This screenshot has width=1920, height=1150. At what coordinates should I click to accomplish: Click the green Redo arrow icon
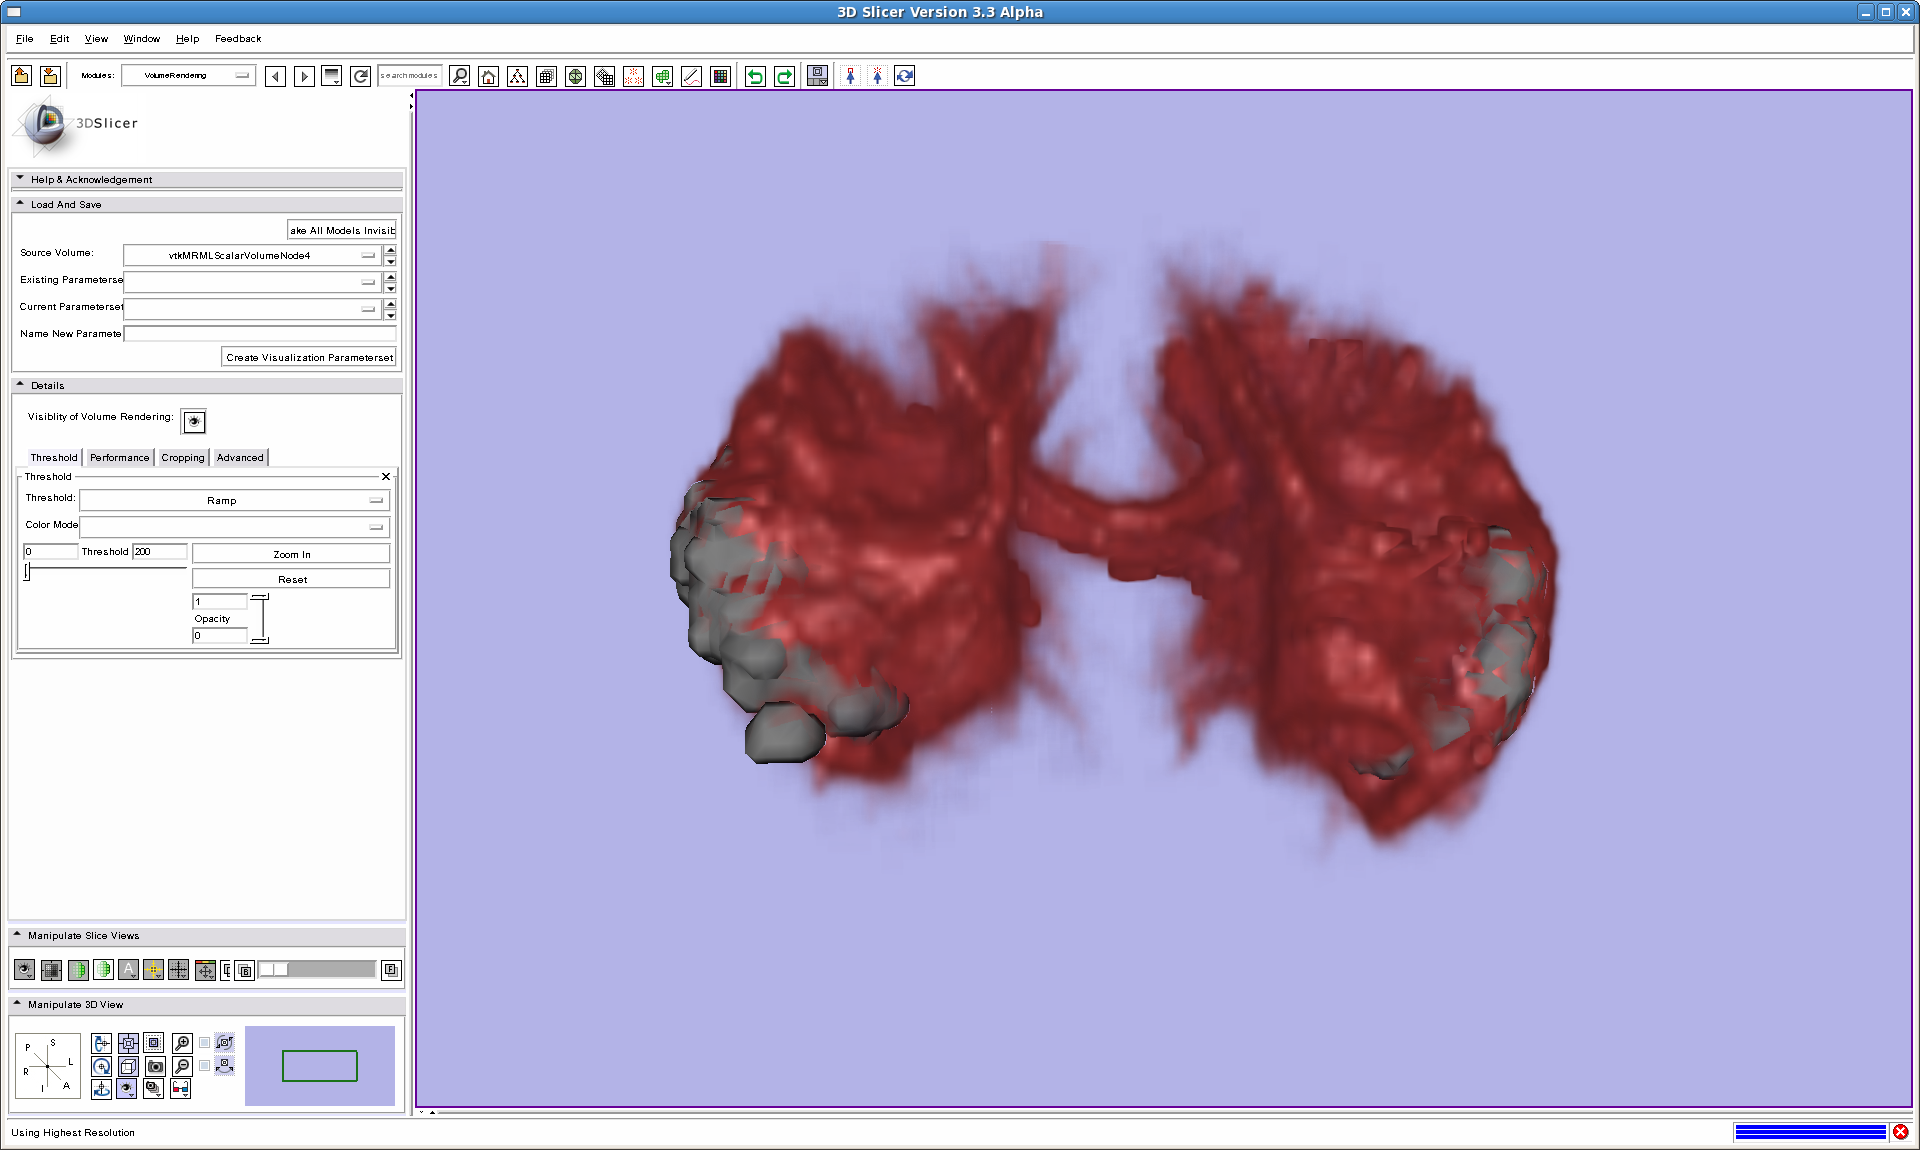pos(784,76)
